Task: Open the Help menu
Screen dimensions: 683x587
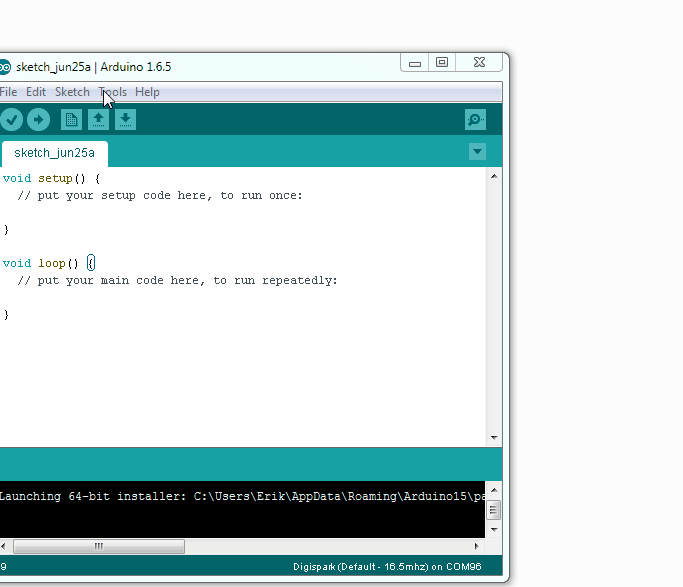Action: pyautogui.click(x=147, y=92)
